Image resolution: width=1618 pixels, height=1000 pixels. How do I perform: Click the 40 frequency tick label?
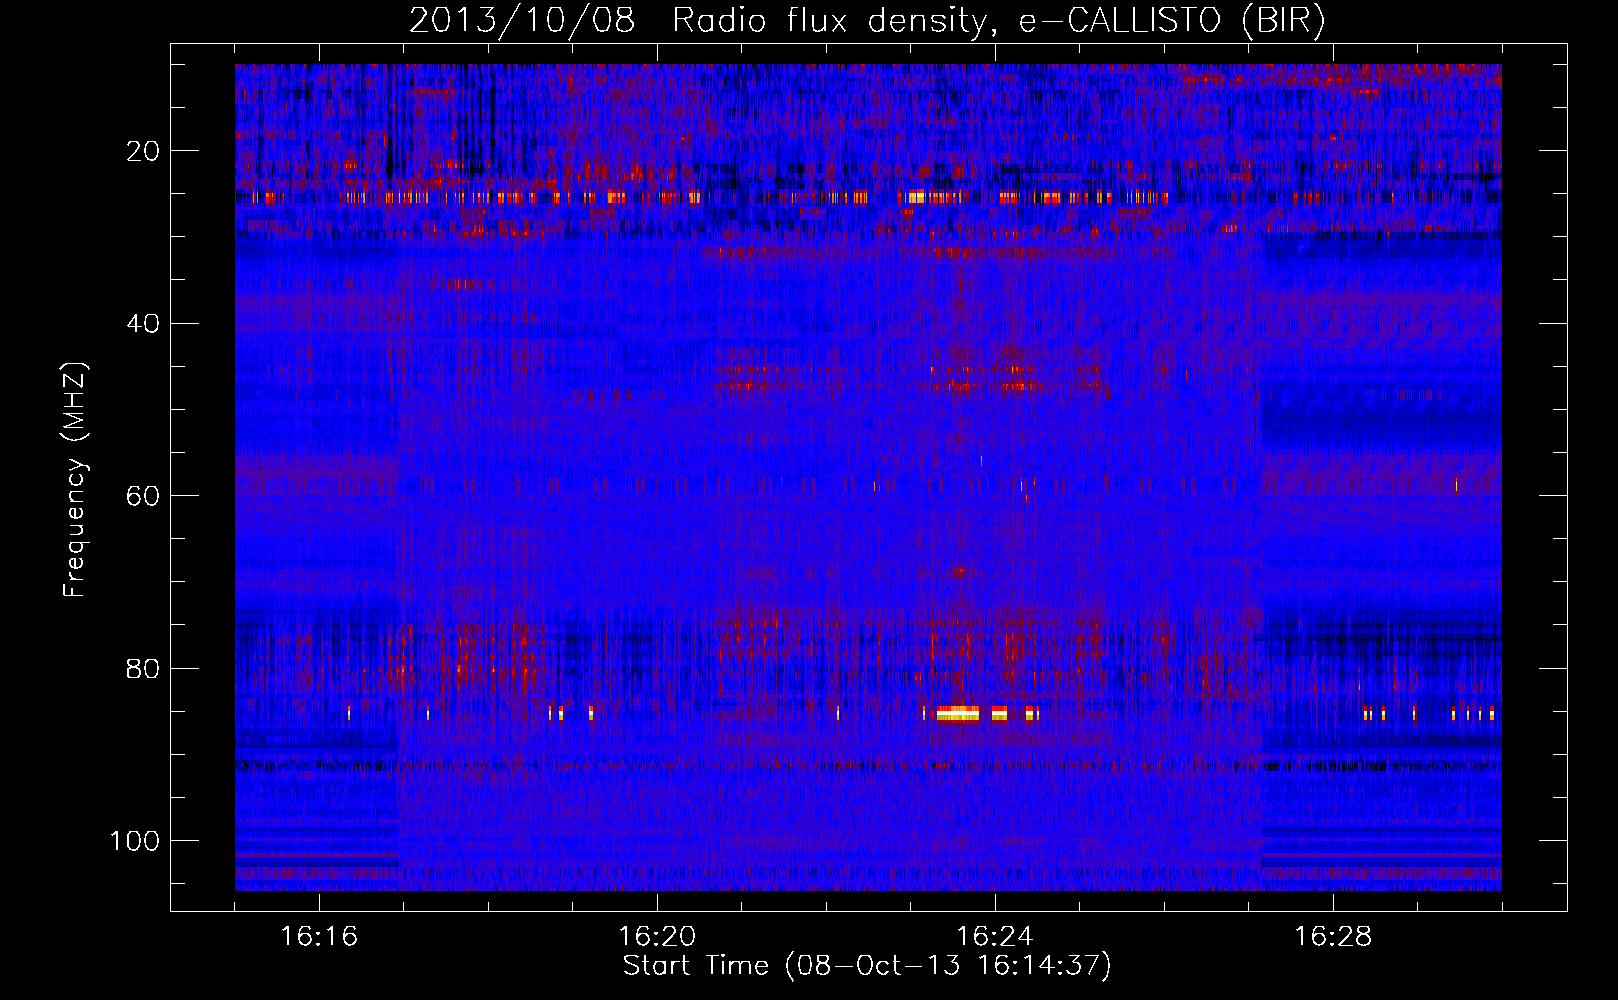tap(143, 323)
